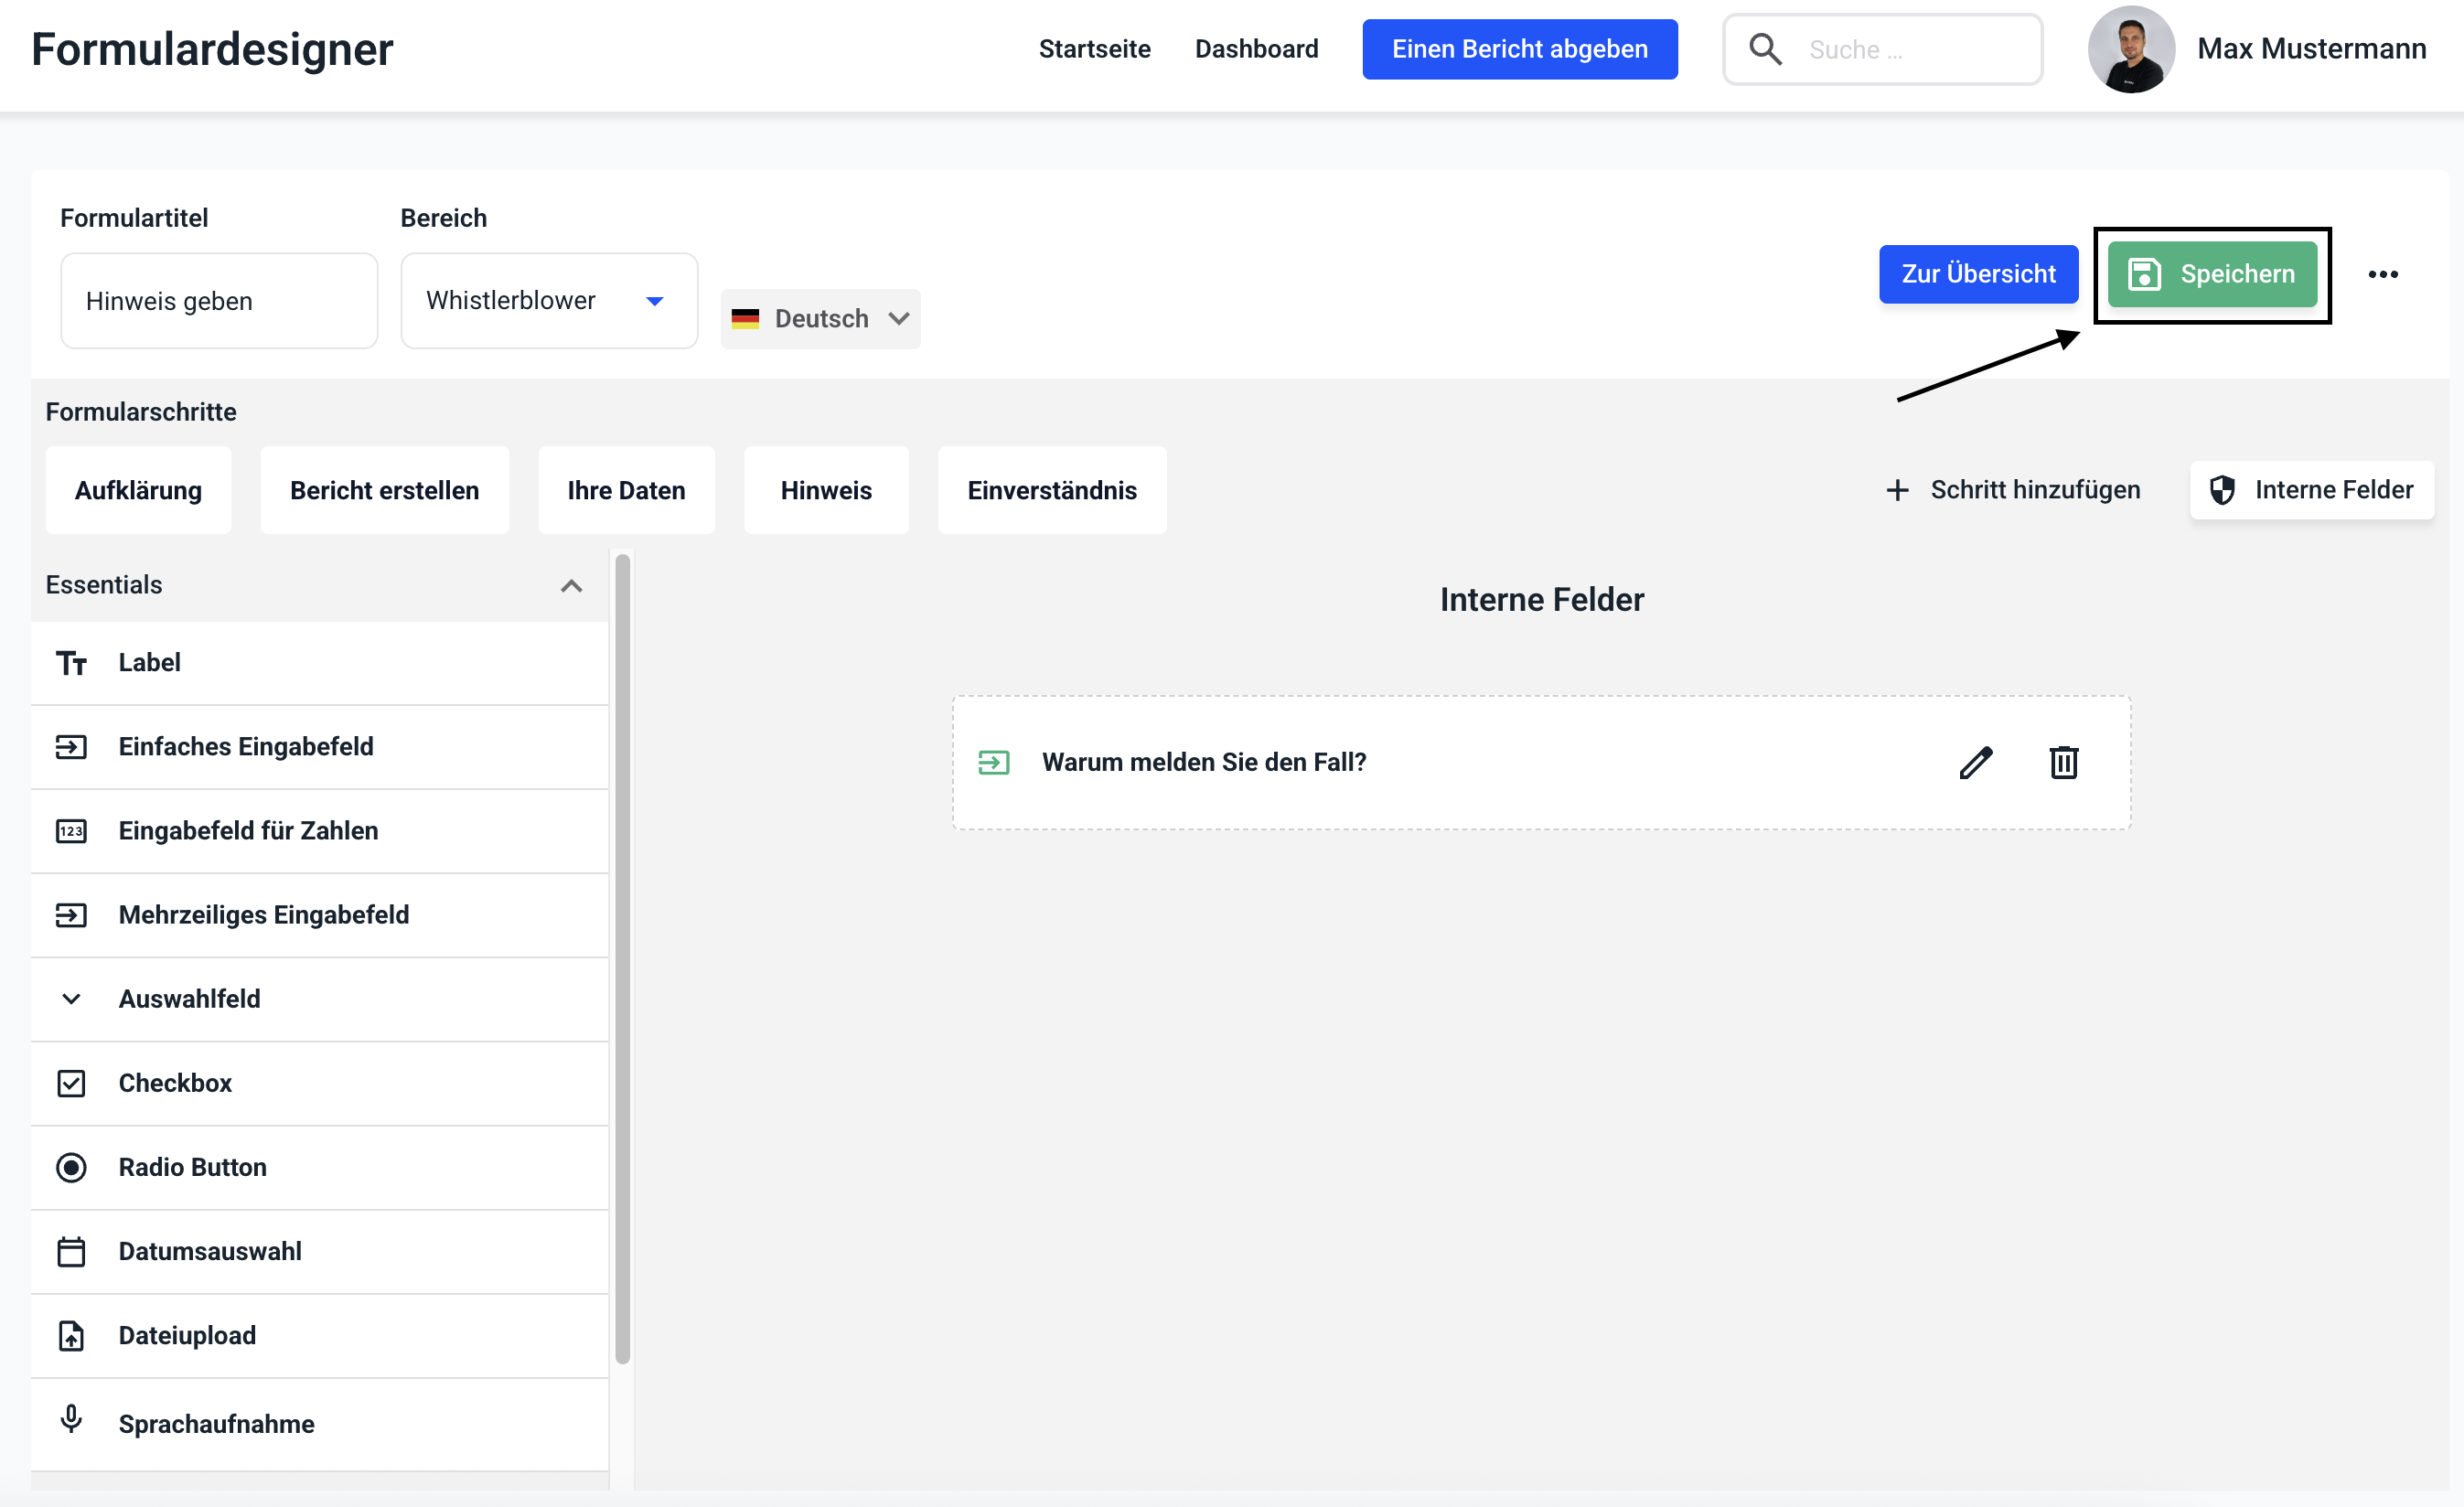Collapse the Essentials section
Image resolution: width=2464 pixels, height=1507 pixels.
click(x=571, y=586)
